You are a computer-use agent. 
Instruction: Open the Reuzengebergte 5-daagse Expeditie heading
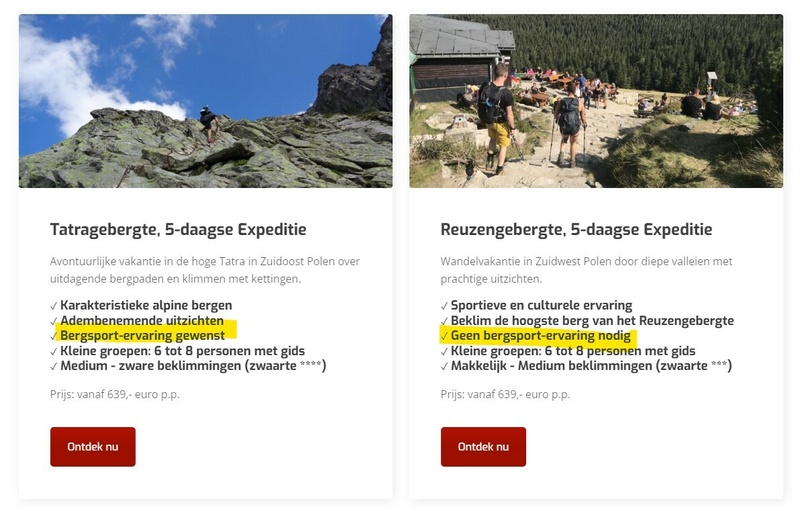click(x=577, y=229)
